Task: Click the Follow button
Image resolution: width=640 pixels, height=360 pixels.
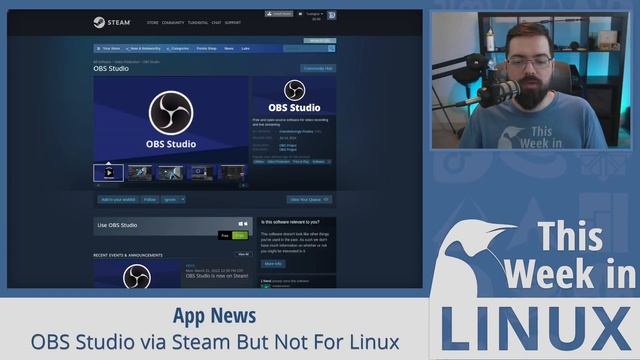Action: tap(149, 200)
